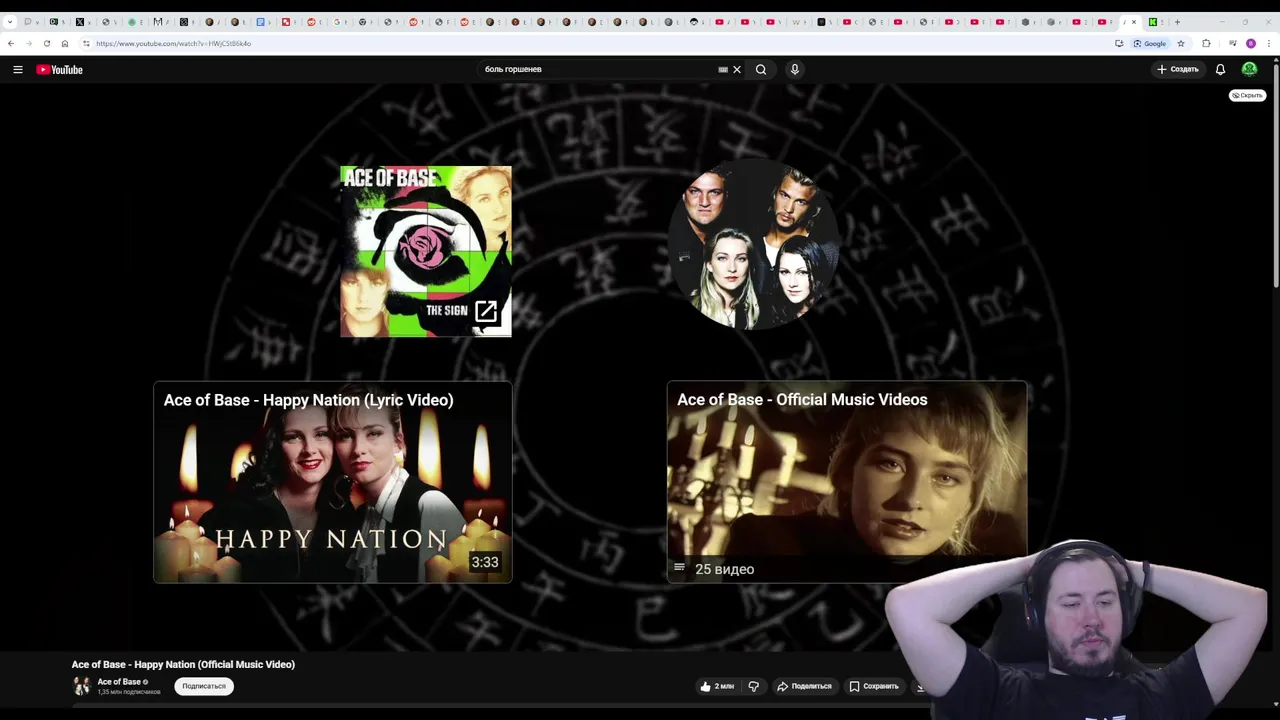Open the browser home button
The image size is (1280, 720).
(x=65, y=43)
